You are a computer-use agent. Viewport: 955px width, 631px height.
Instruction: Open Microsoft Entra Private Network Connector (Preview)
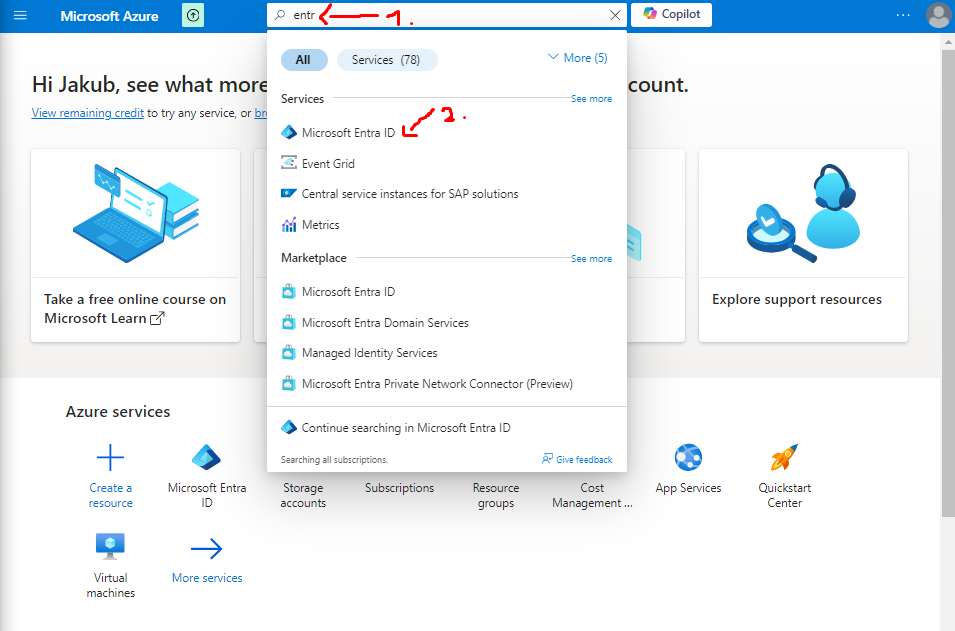tap(437, 384)
